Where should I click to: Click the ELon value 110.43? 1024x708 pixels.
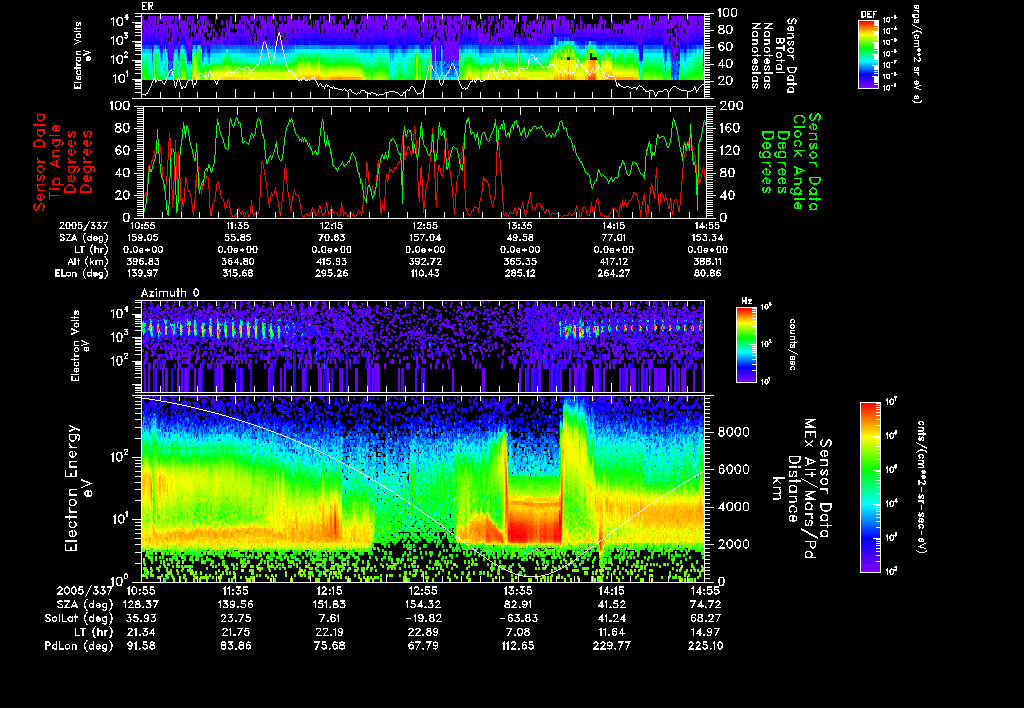point(424,274)
